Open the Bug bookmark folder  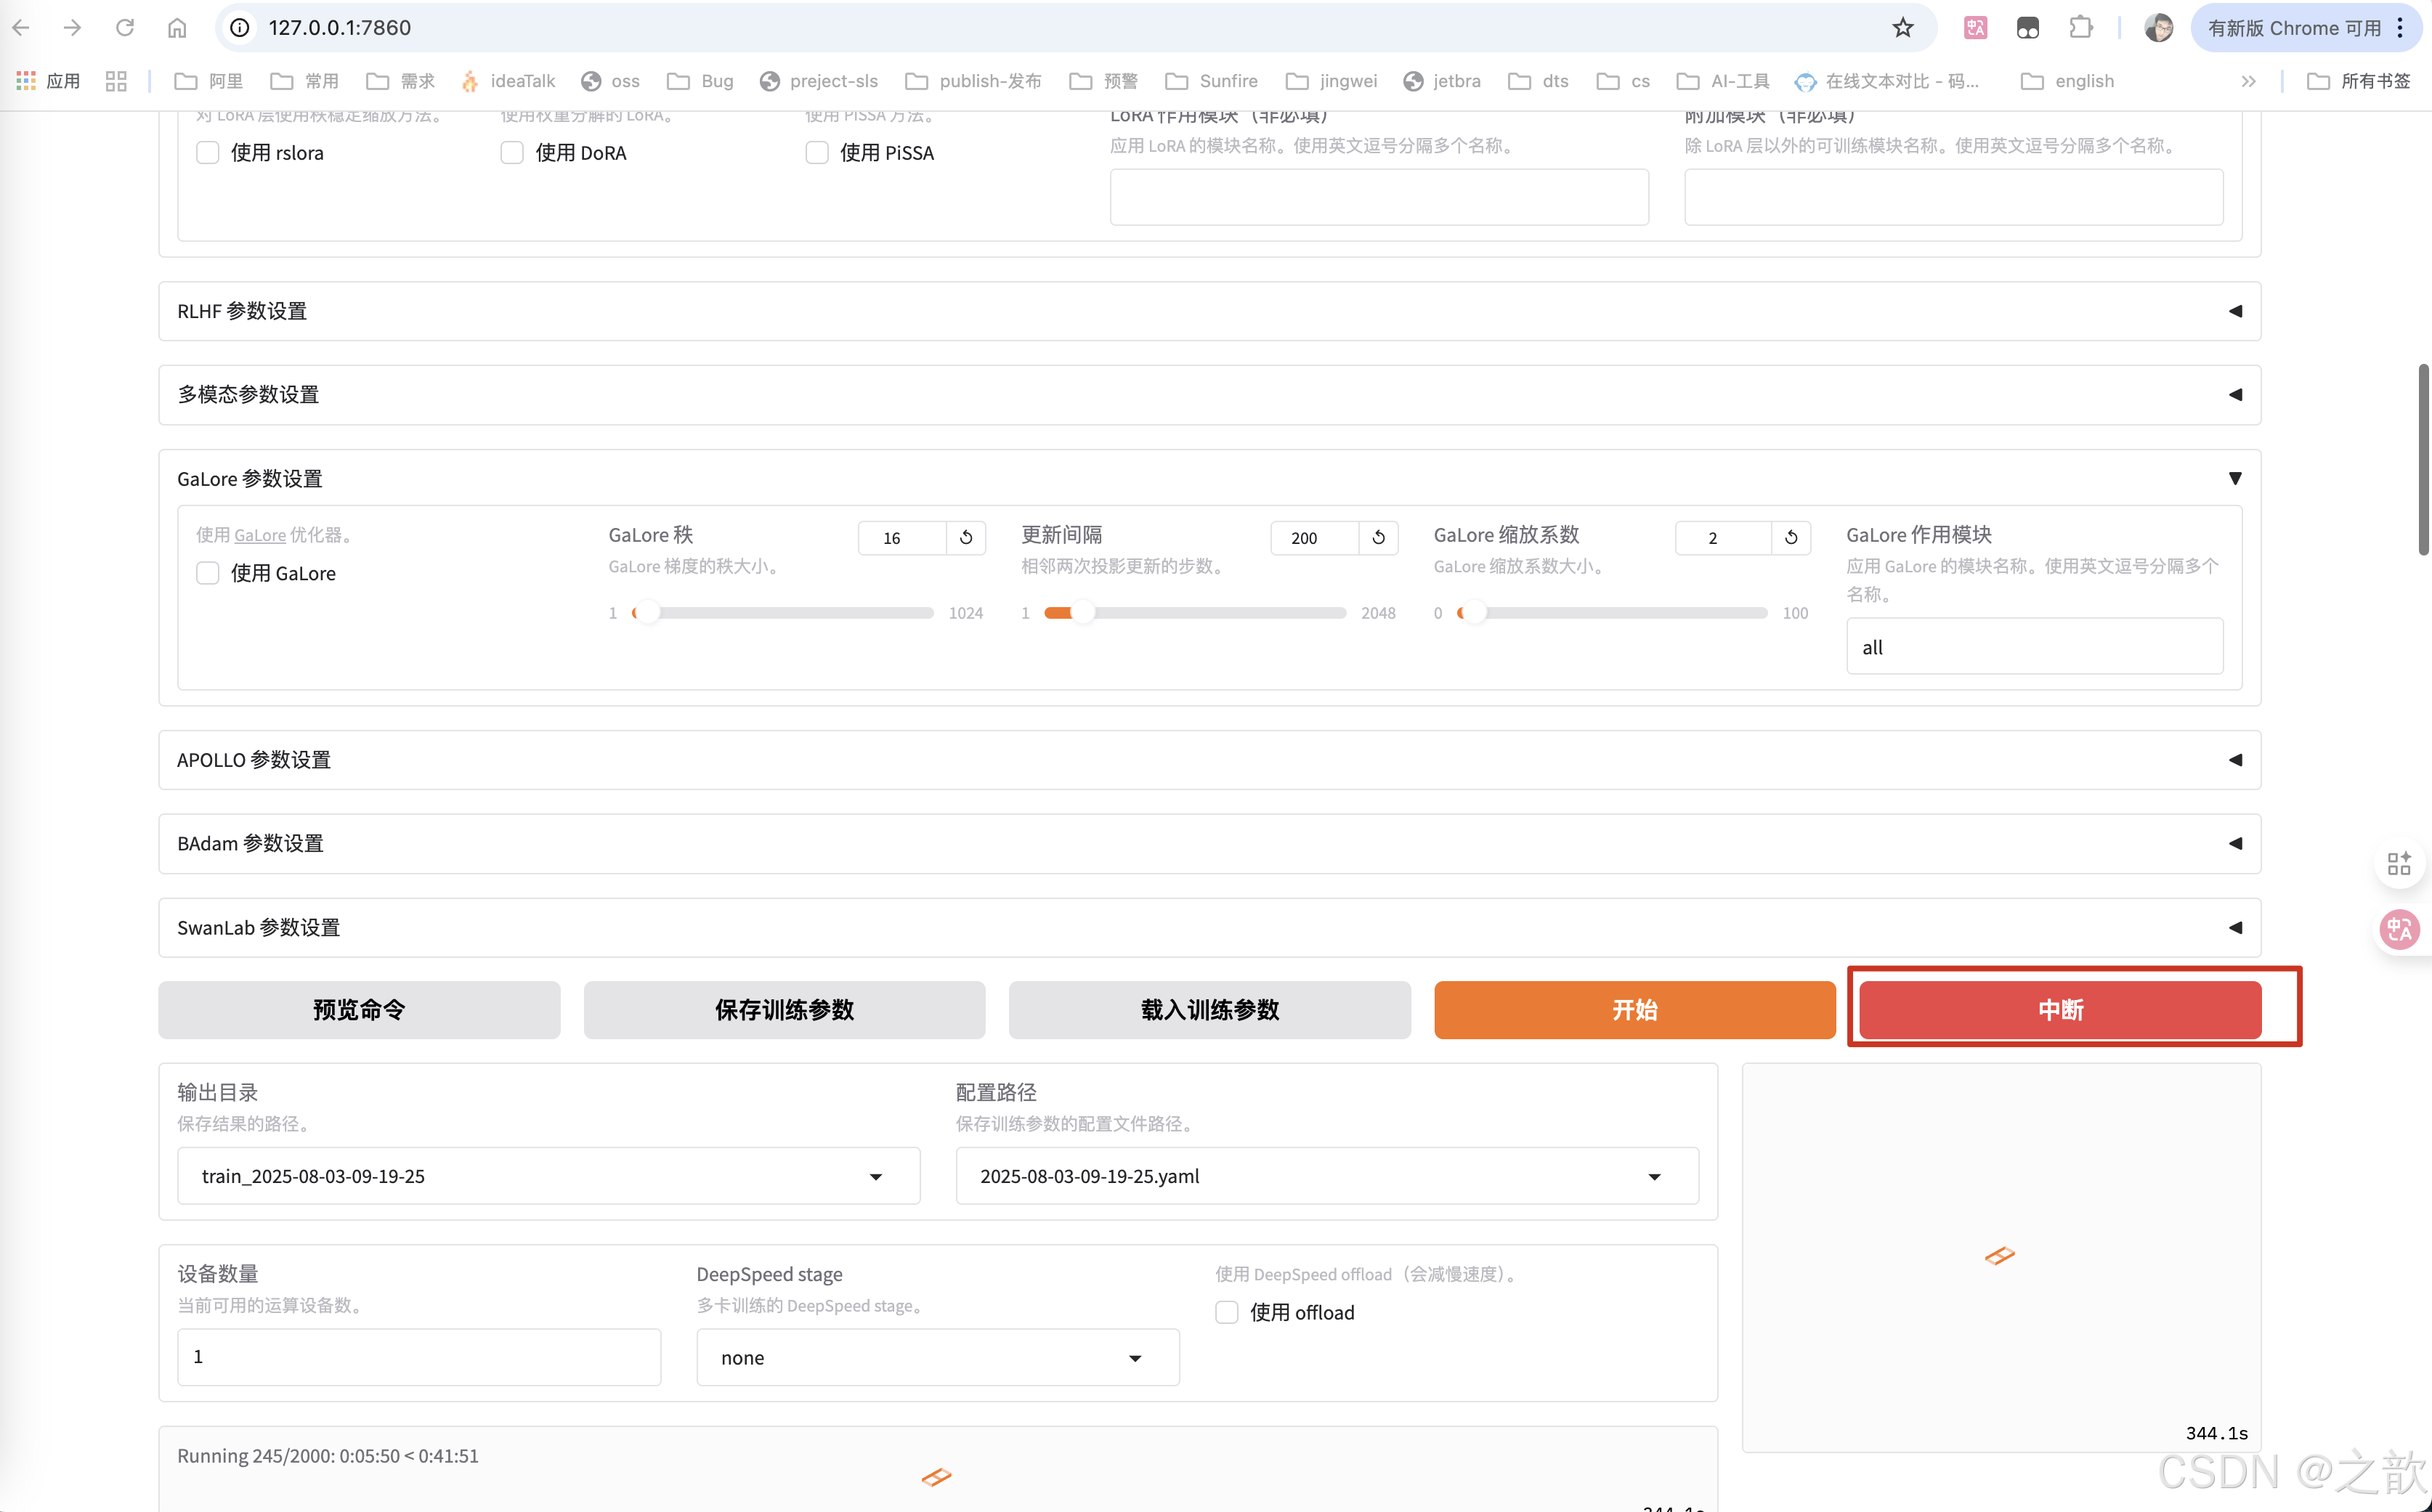coord(701,81)
